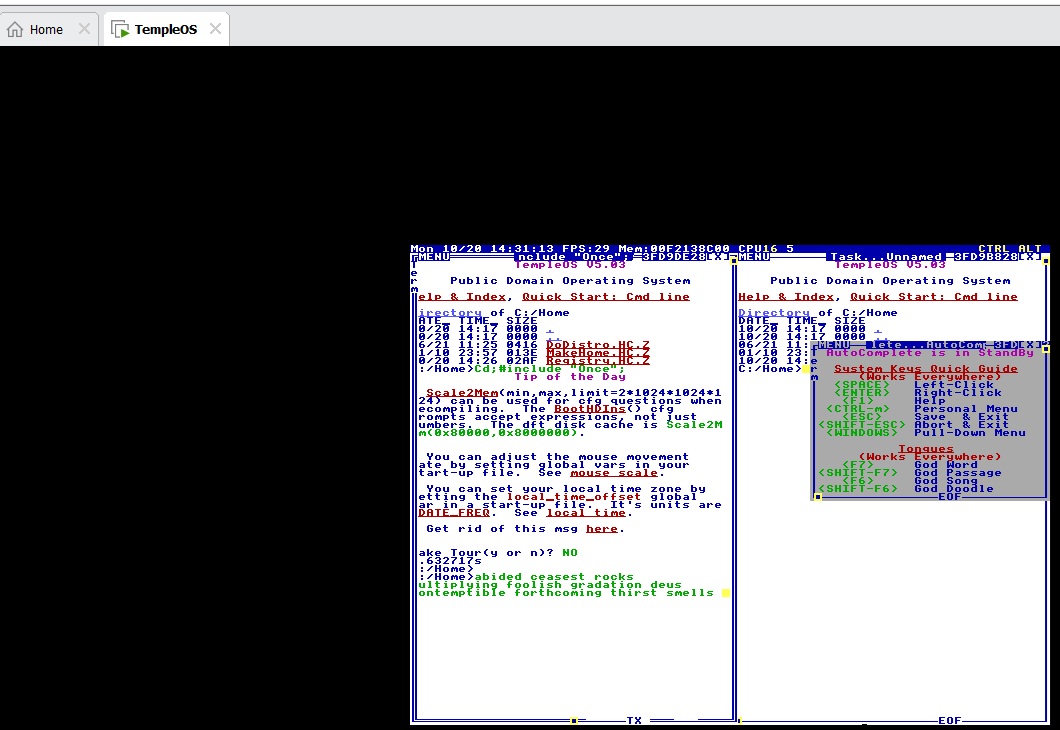
Task: Click the TempleOS tab's VM play icon
Action: click(x=120, y=29)
